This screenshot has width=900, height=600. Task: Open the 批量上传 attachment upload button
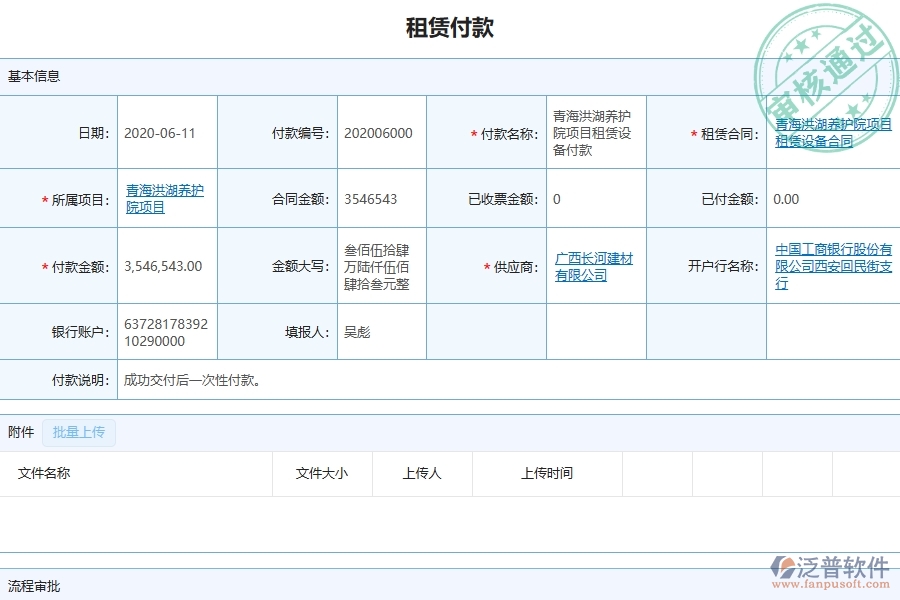coord(79,432)
